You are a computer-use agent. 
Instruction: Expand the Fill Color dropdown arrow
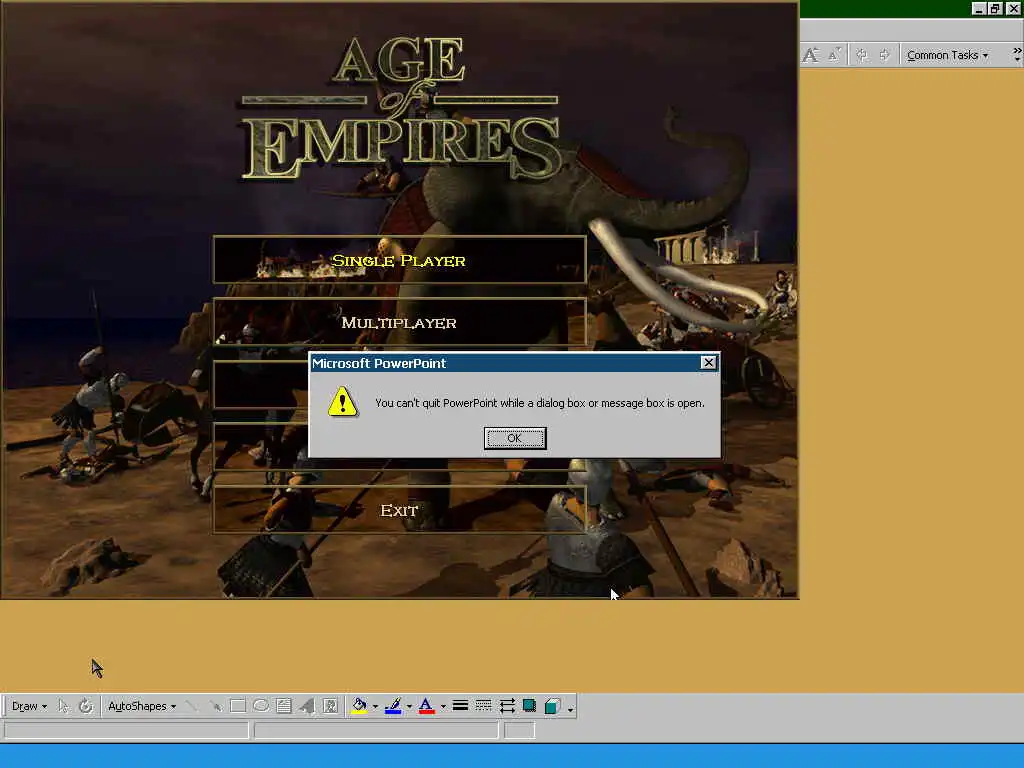tap(375, 706)
